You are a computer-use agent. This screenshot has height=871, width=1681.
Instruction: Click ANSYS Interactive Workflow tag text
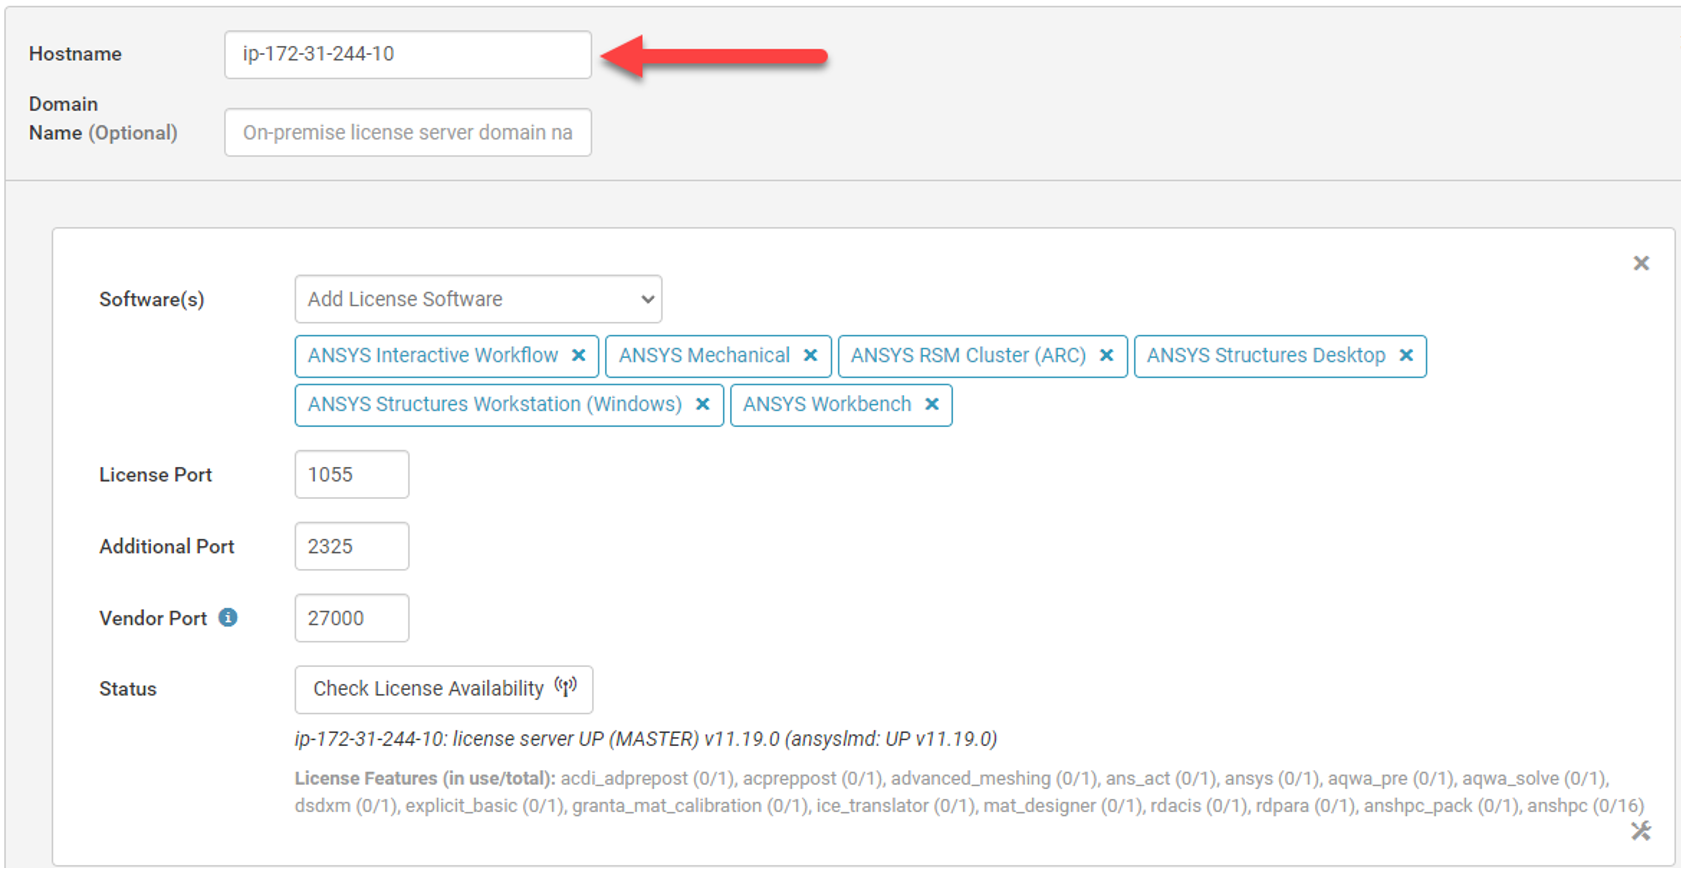[433, 356]
